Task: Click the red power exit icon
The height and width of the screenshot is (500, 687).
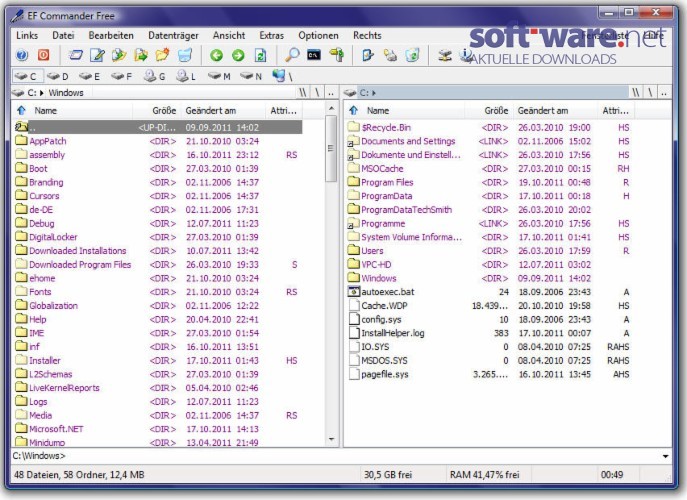Action: (43, 55)
